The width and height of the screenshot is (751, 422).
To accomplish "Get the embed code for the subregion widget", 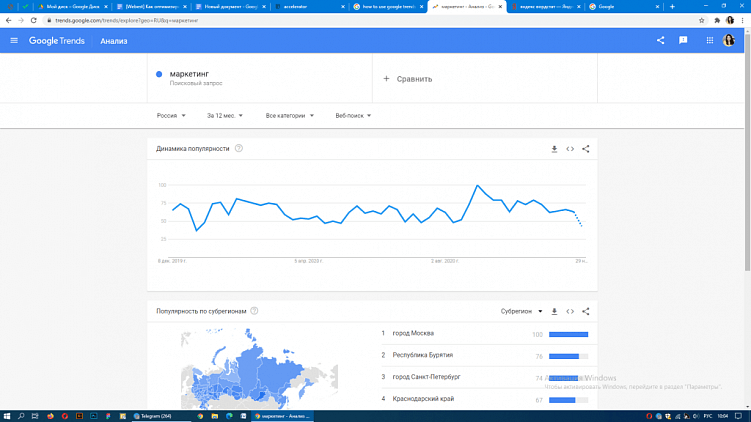I will point(570,311).
